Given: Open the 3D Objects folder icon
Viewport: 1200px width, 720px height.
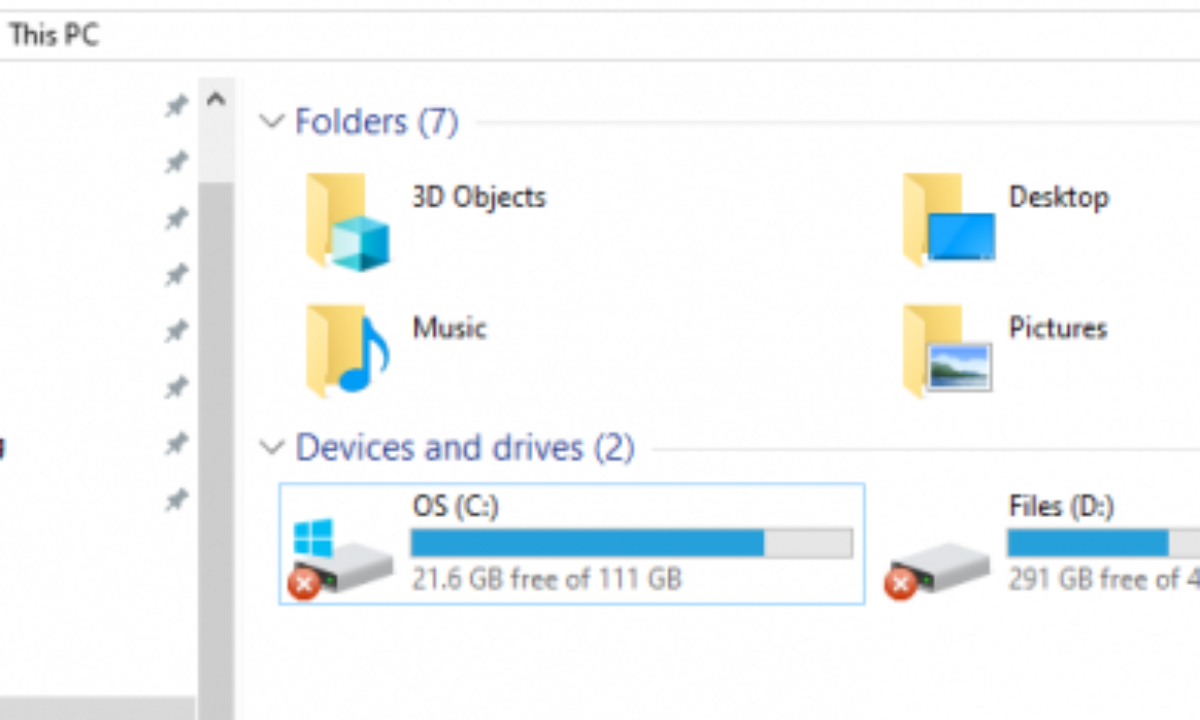Looking at the screenshot, I should [347, 221].
